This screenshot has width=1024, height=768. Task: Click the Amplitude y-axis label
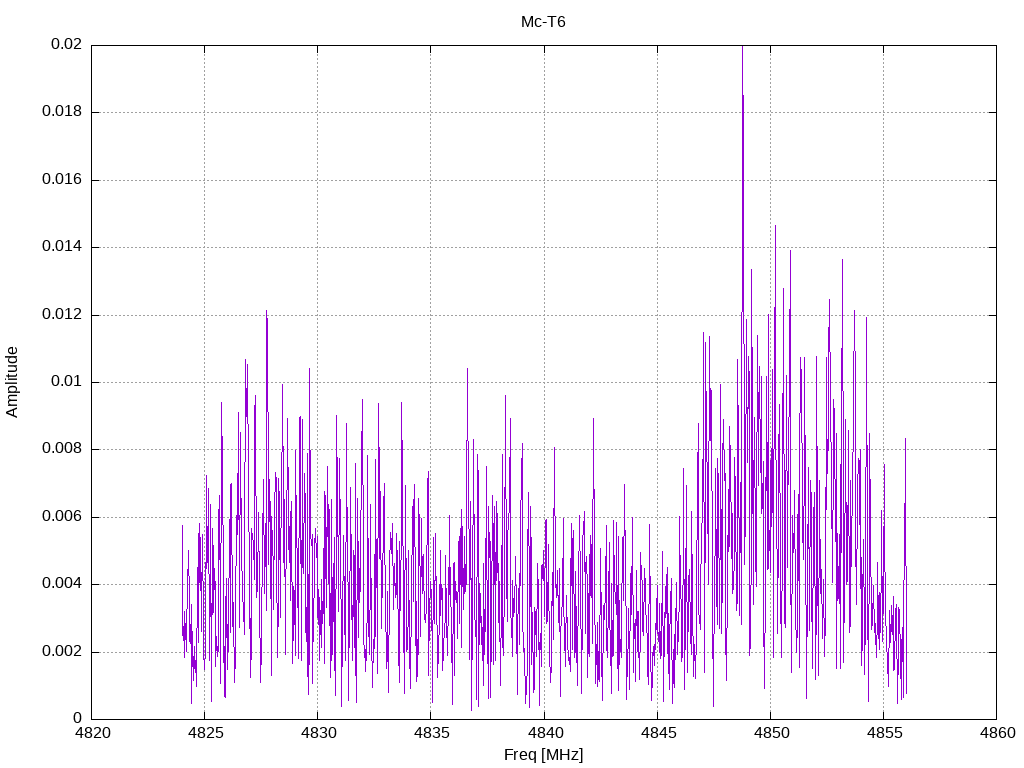click(12, 382)
